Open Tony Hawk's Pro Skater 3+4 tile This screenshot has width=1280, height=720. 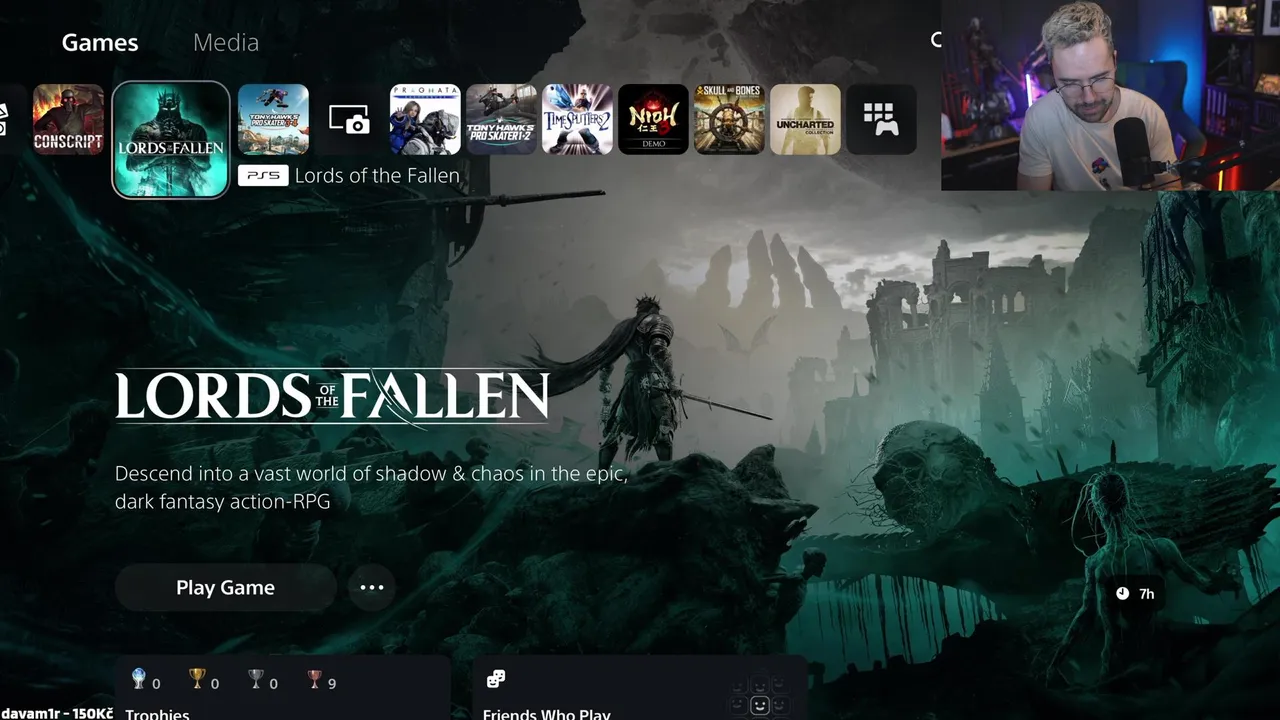tap(273, 119)
